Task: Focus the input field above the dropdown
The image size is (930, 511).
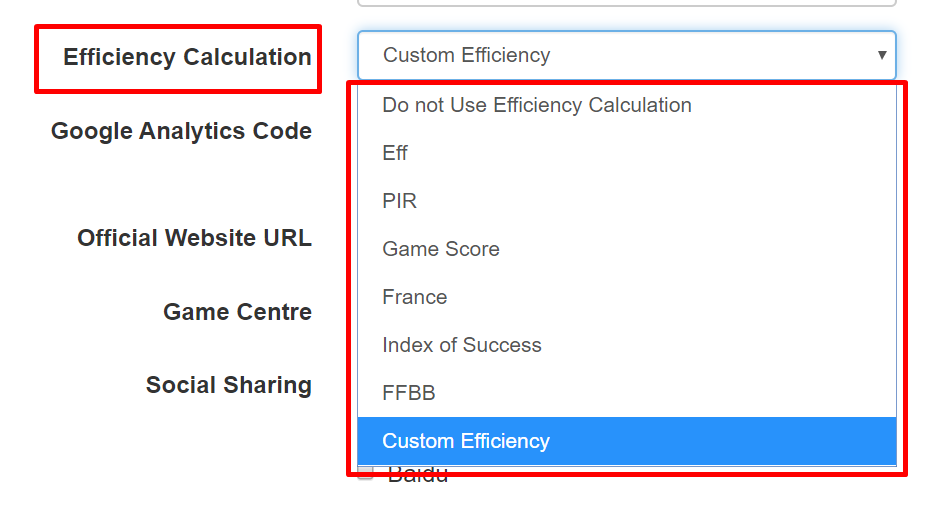Action: coord(627,3)
